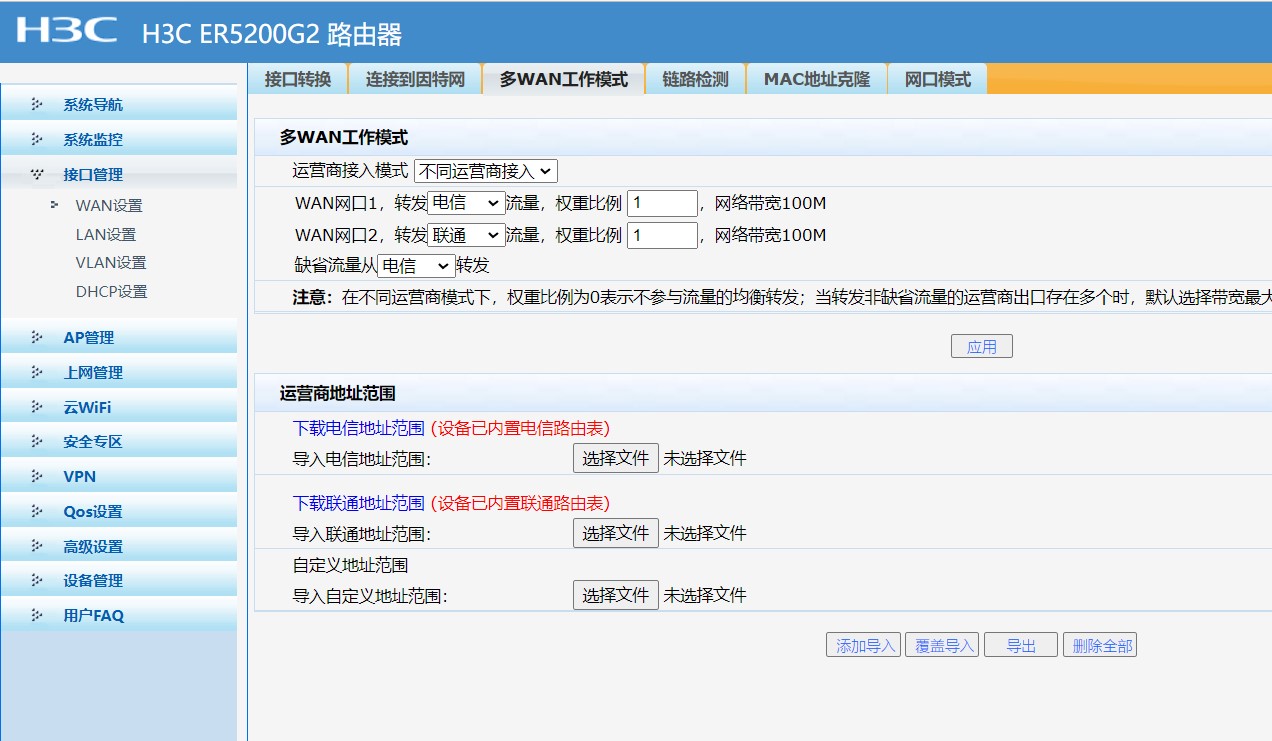Open WAN设置 in sidebar
This screenshot has height=741, width=1272.
click(109, 206)
